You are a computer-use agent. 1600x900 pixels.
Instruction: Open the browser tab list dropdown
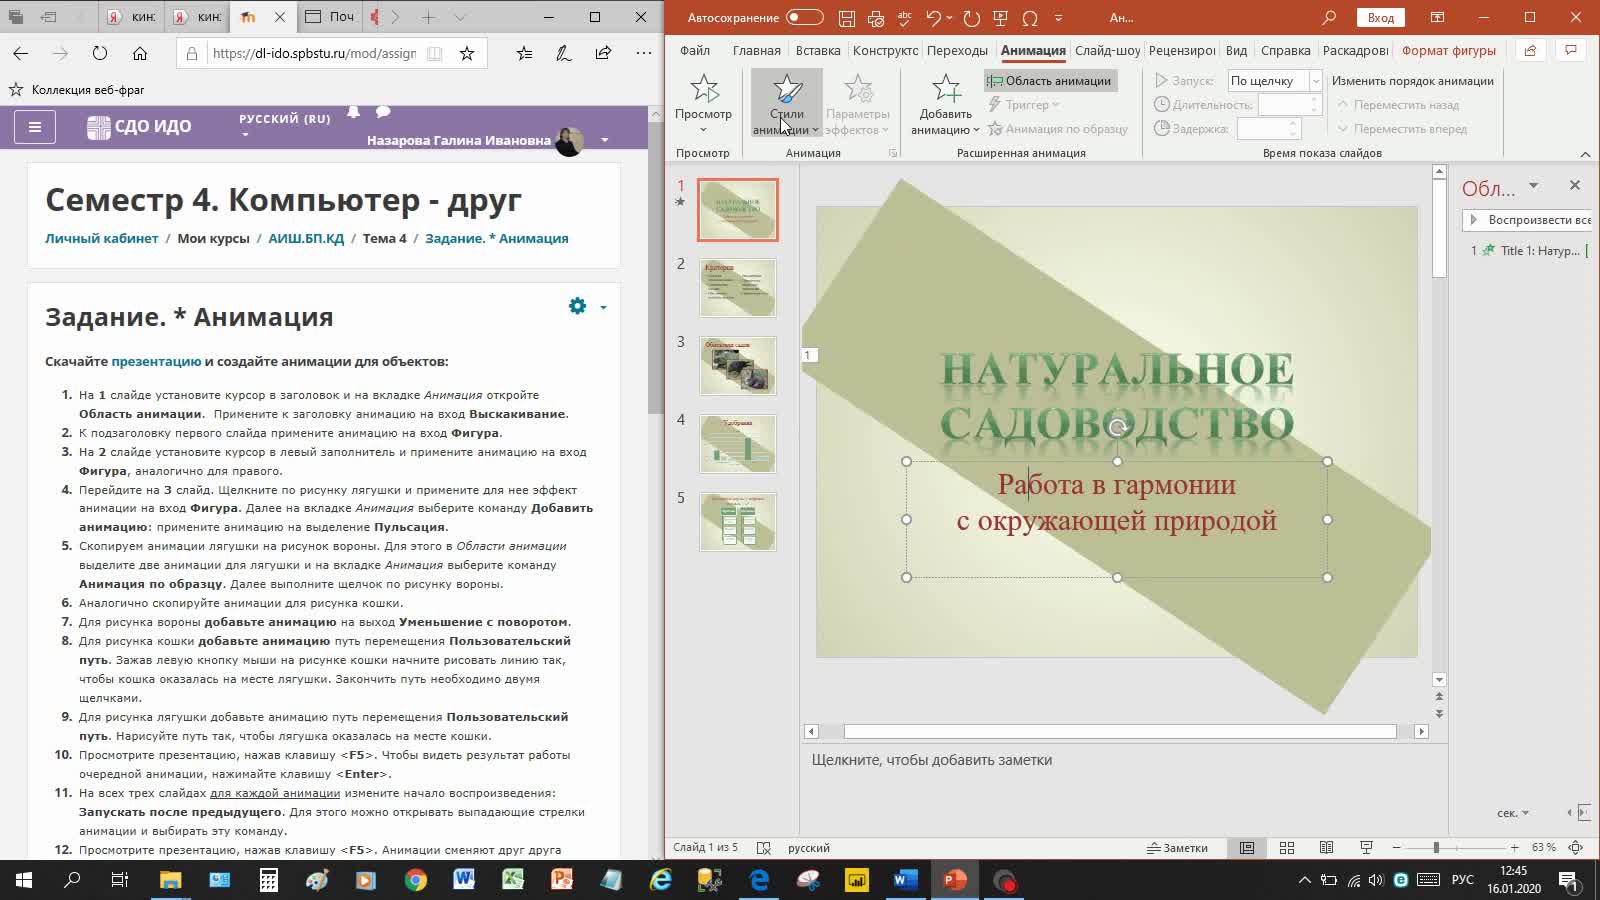pyautogui.click(x=460, y=17)
